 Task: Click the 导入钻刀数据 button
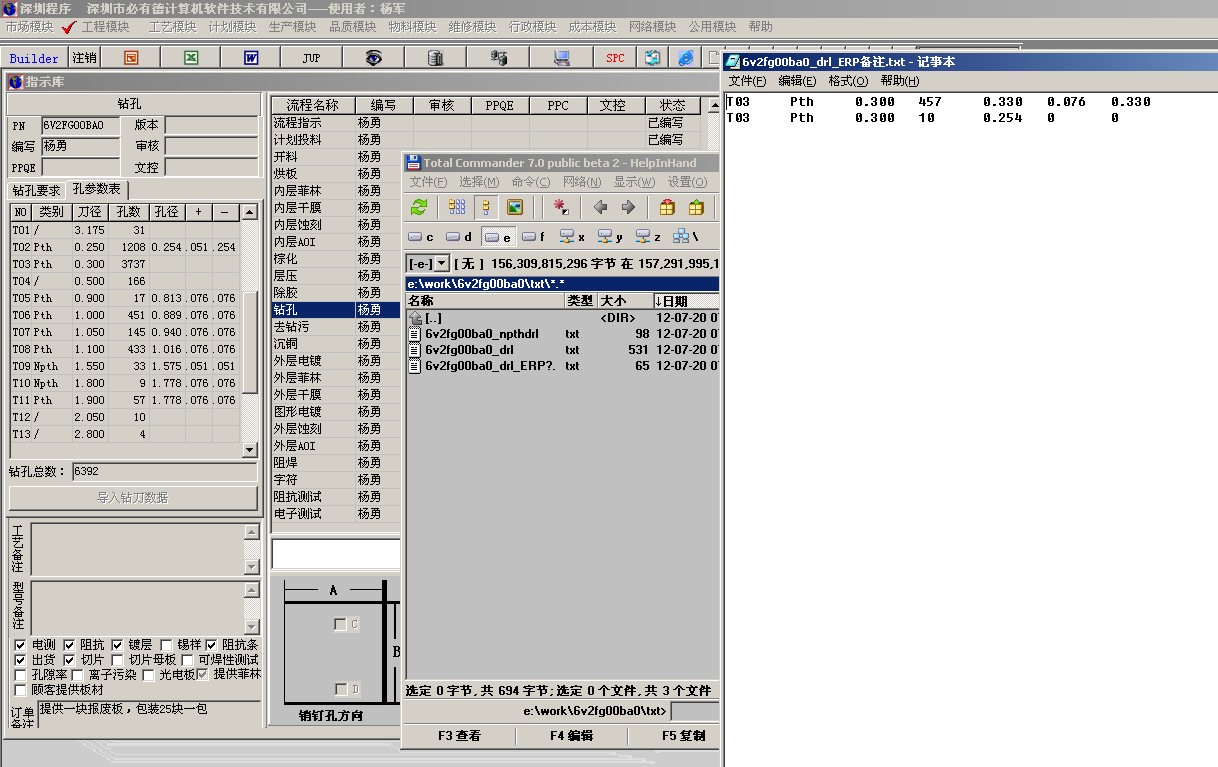[133, 497]
